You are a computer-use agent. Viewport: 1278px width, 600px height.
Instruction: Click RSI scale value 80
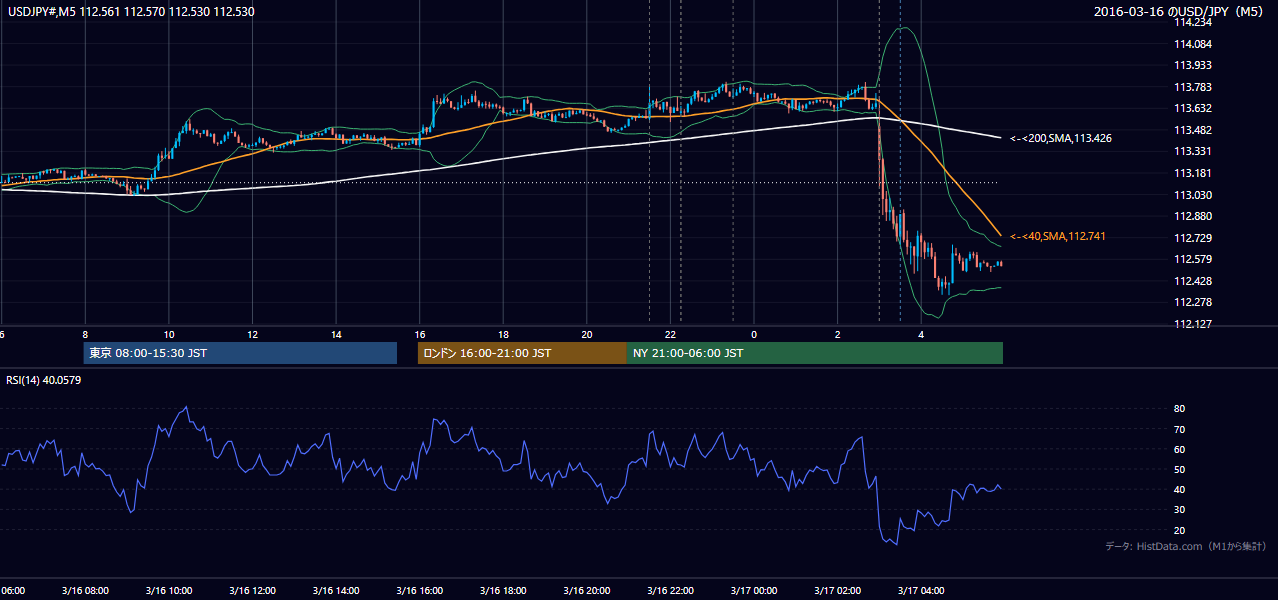pyautogui.click(x=1180, y=409)
